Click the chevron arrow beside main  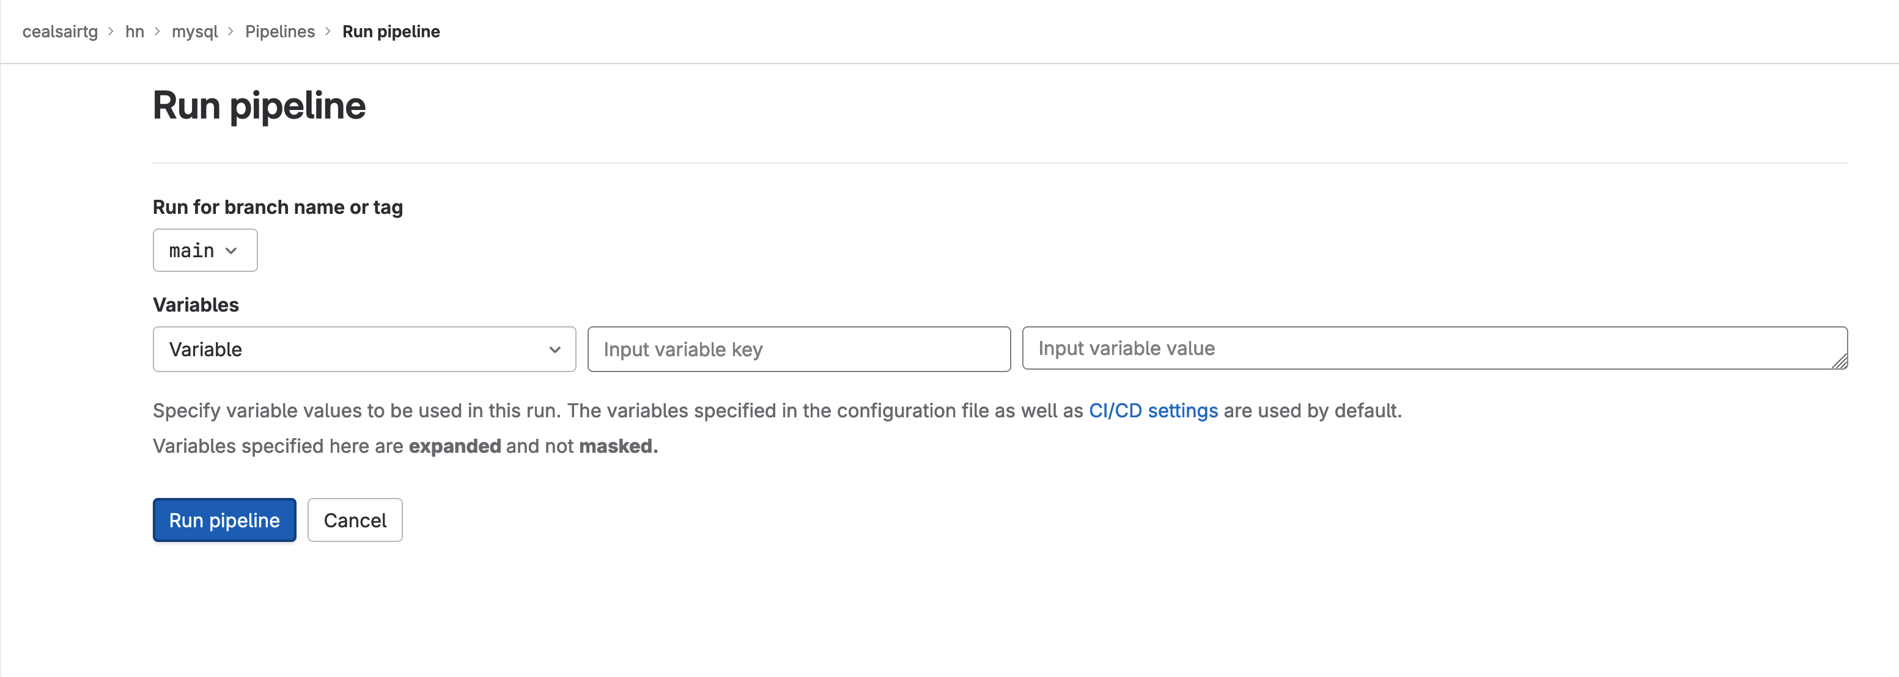[x=232, y=251]
